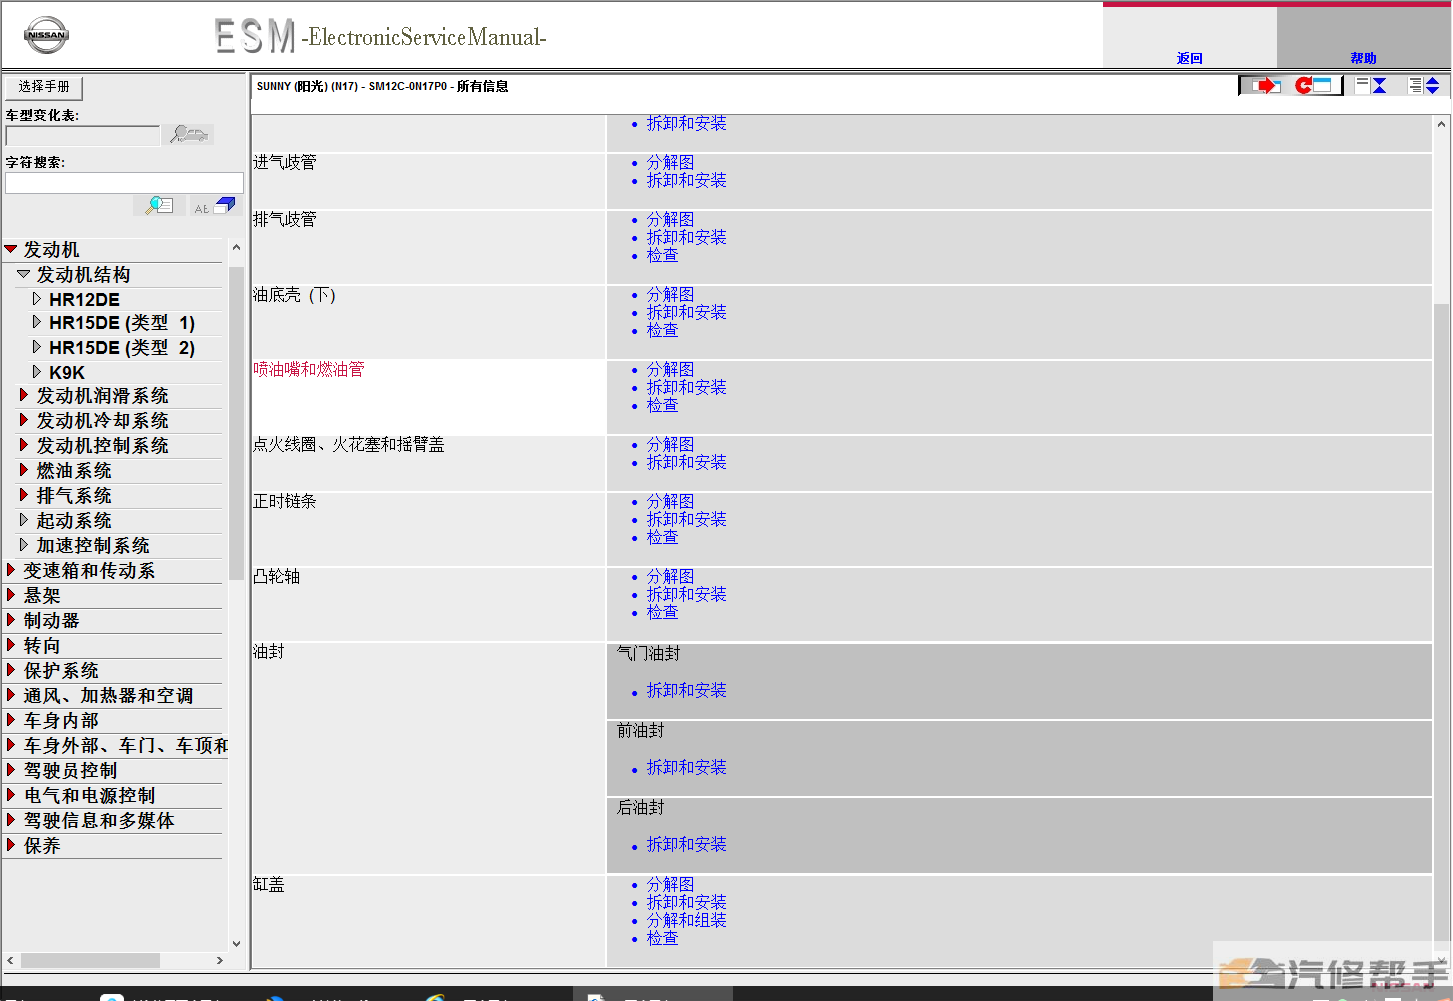Open 喷油嘴和燃油管 拆卸和安装 link
Screen dimensions: 1453x1001
(686, 387)
